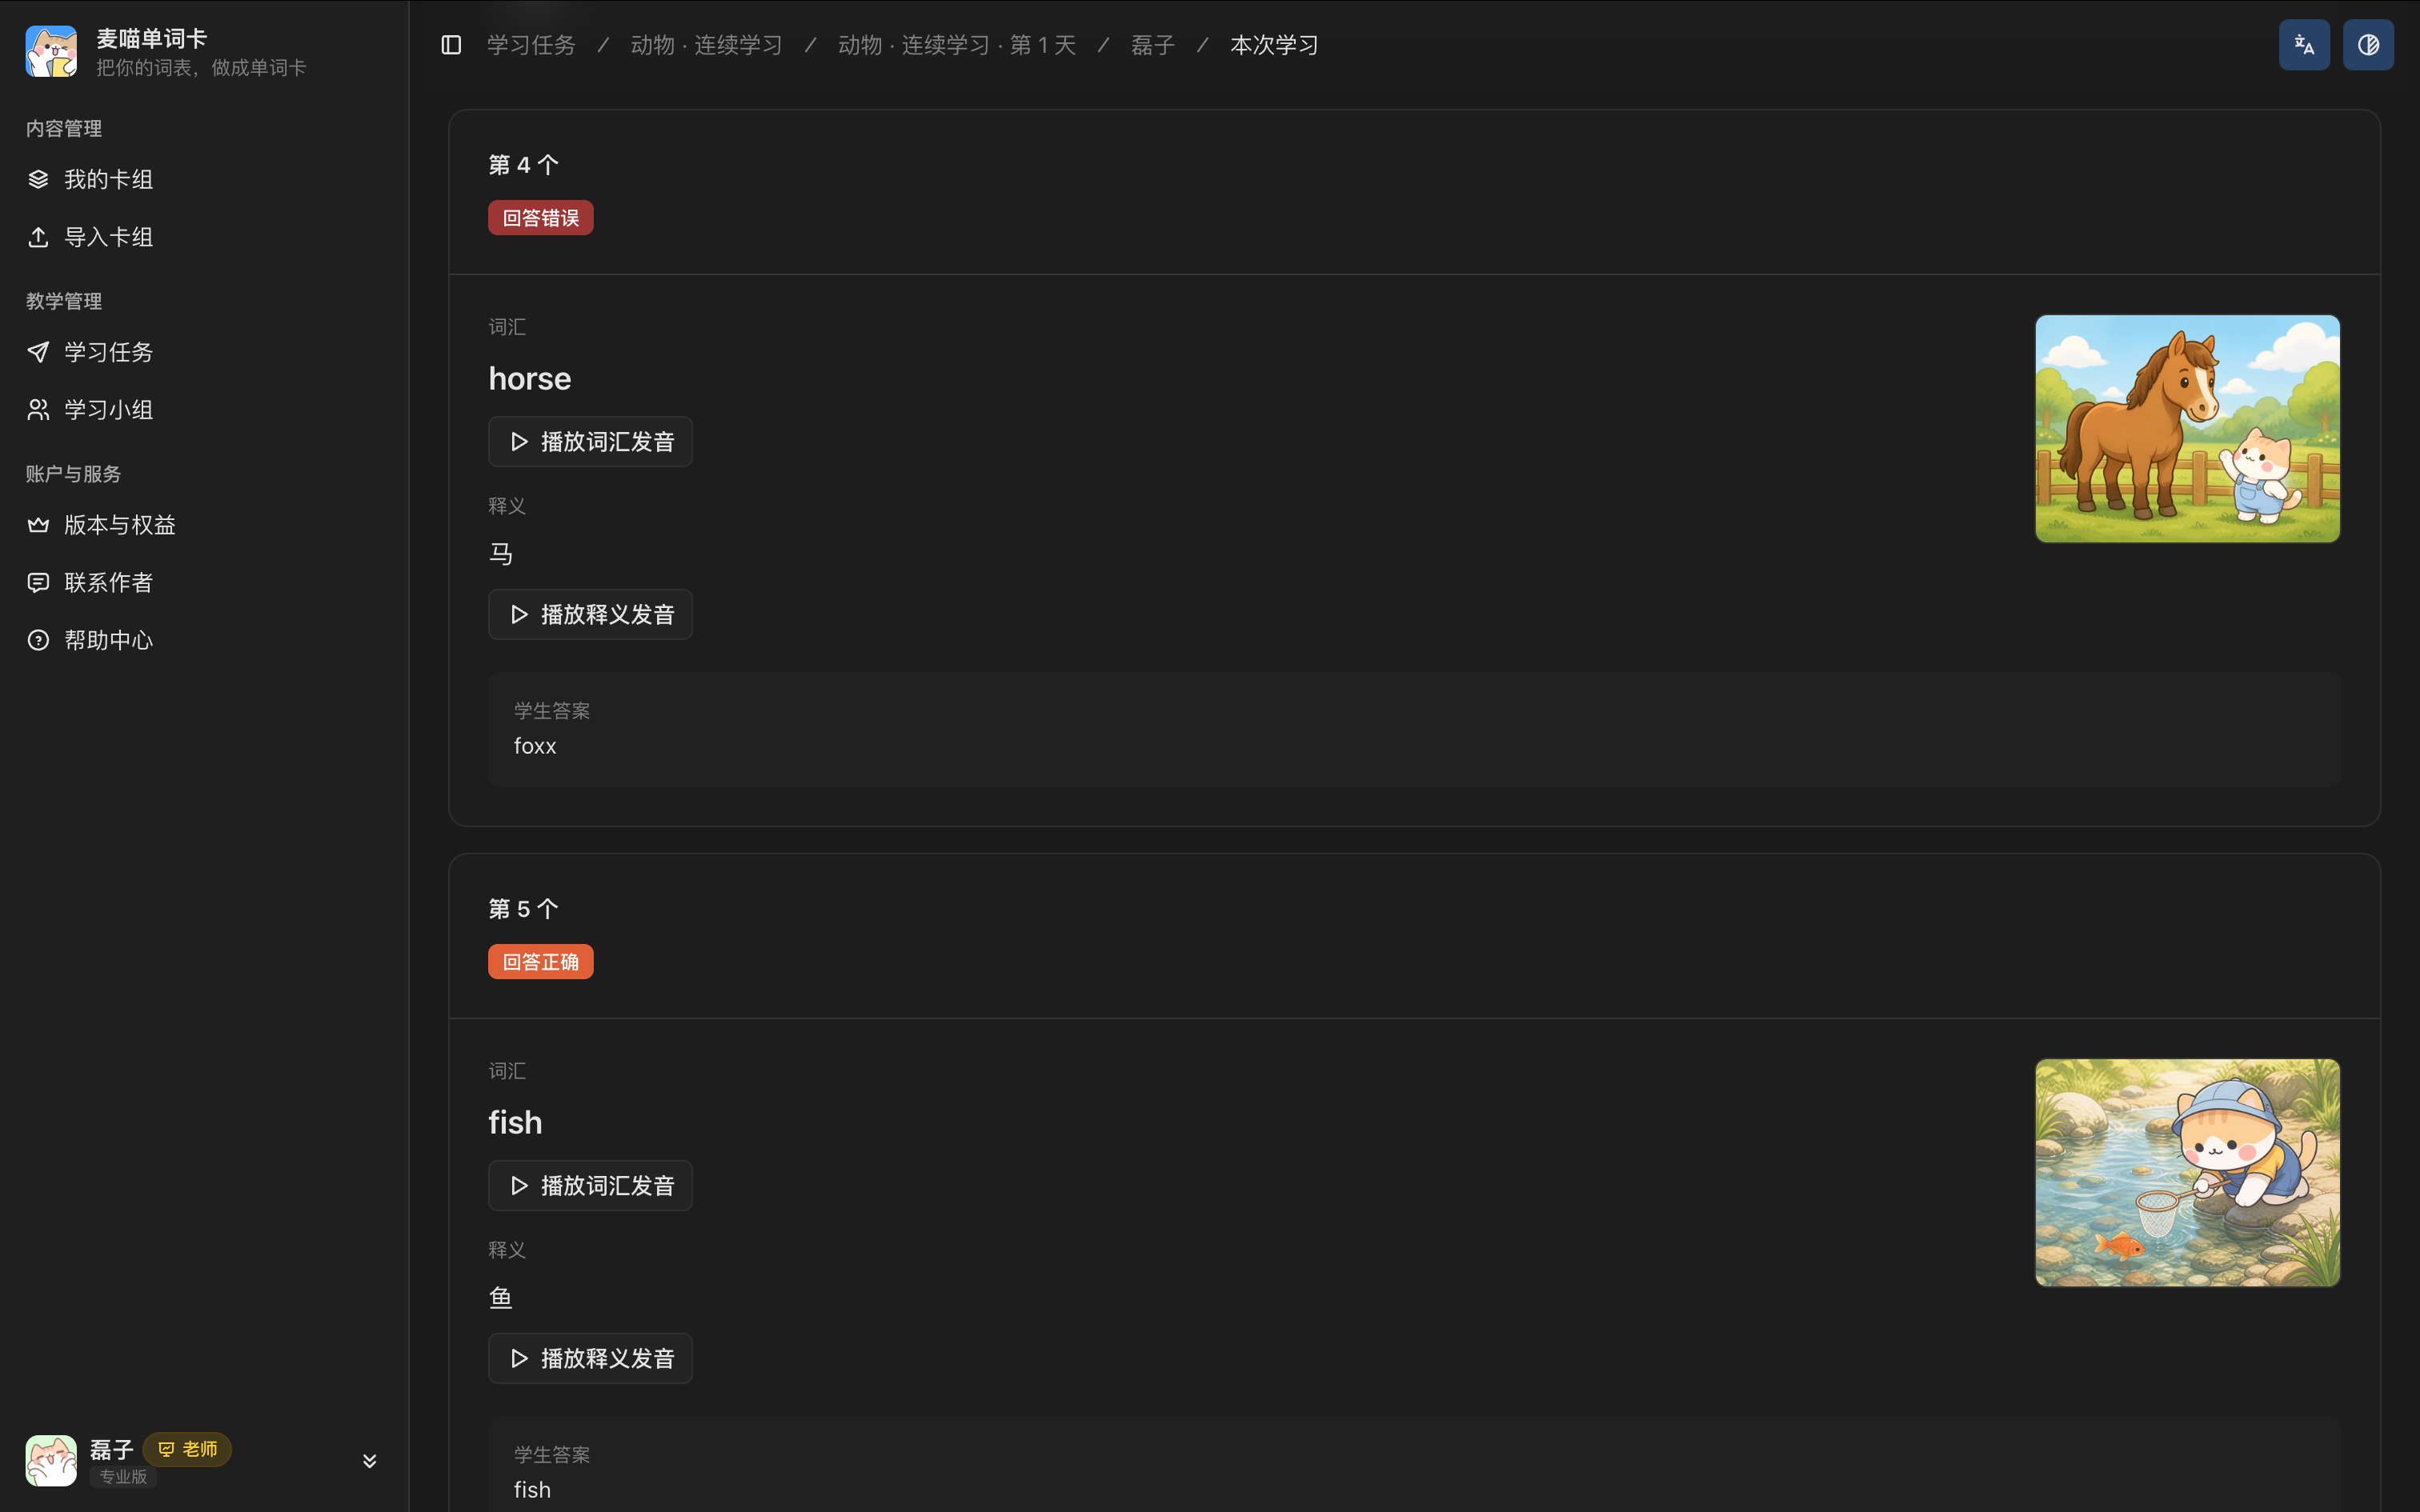This screenshot has width=2420, height=1512.
Task: Open 版本与权益 page
Action: click(x=204, y=525)
